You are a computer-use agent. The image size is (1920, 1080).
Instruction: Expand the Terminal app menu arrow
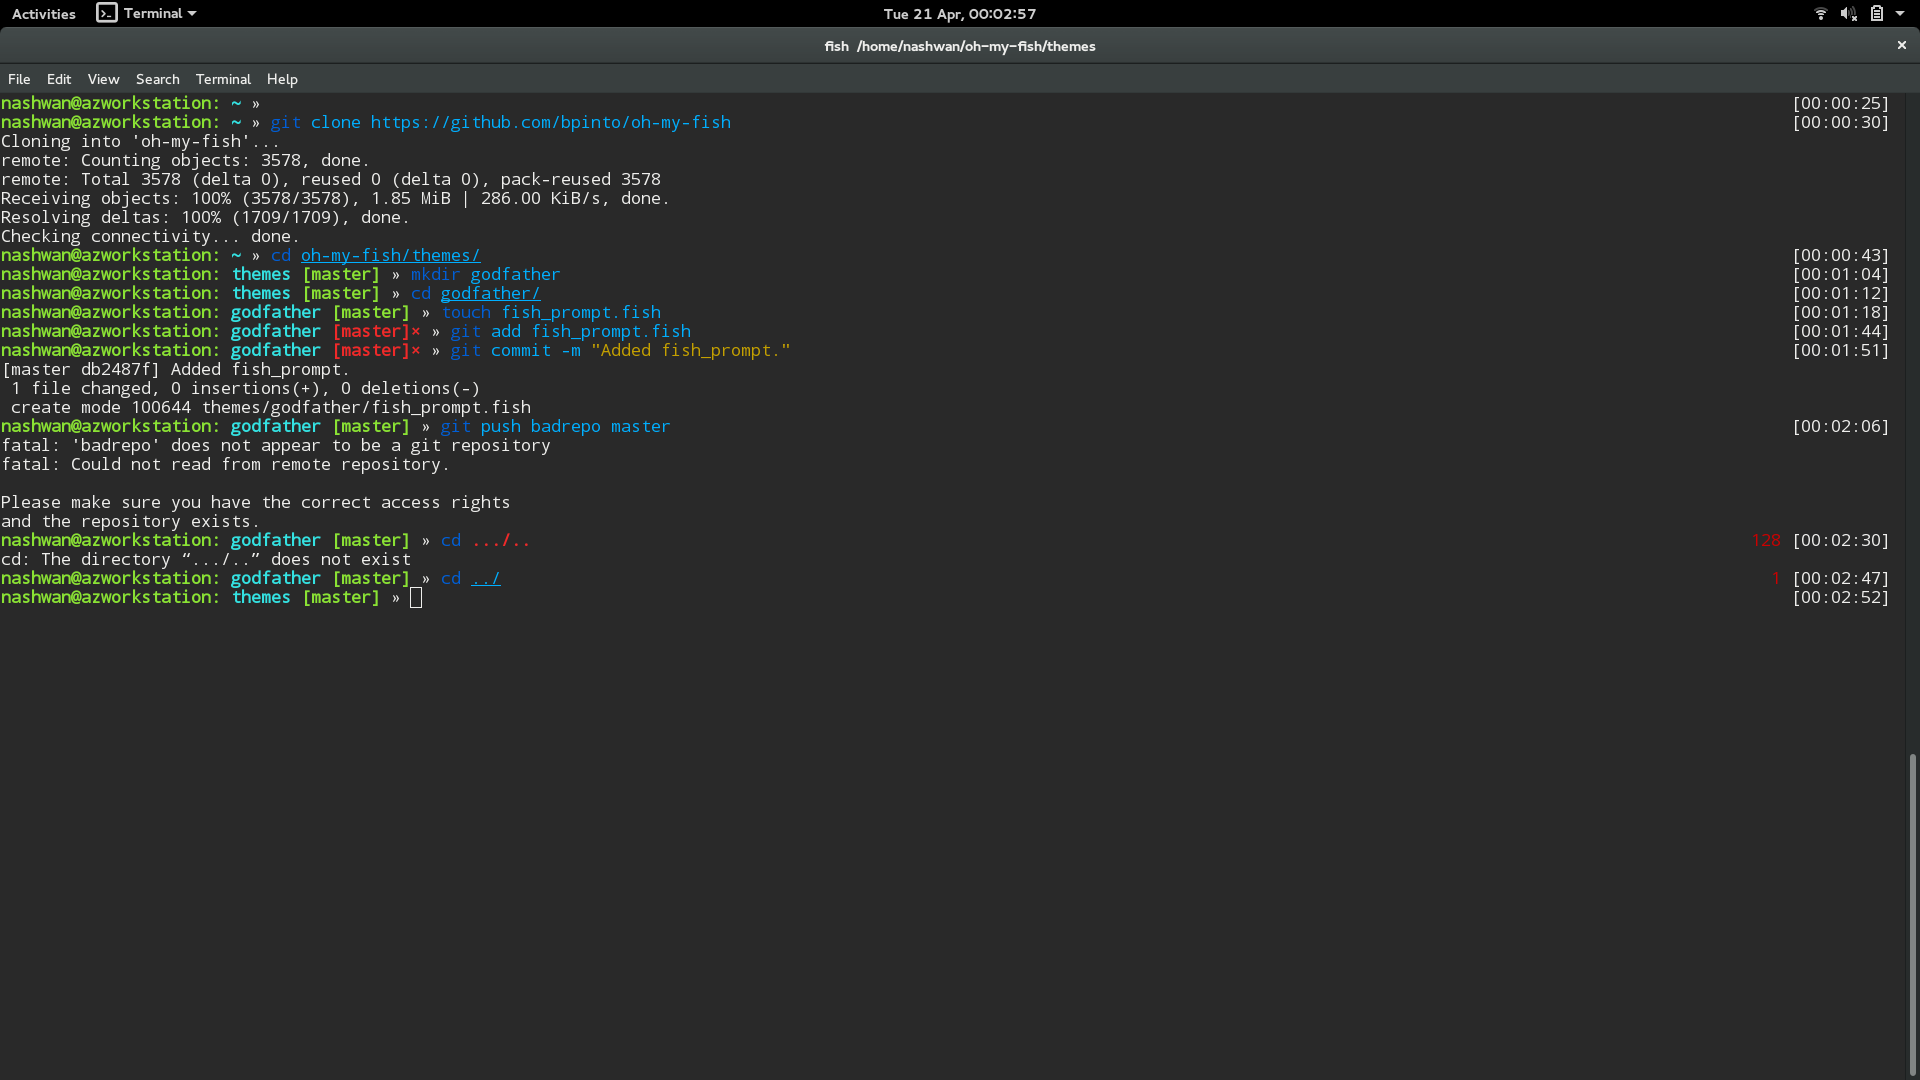pyautogui.click(x=192, y=14)
